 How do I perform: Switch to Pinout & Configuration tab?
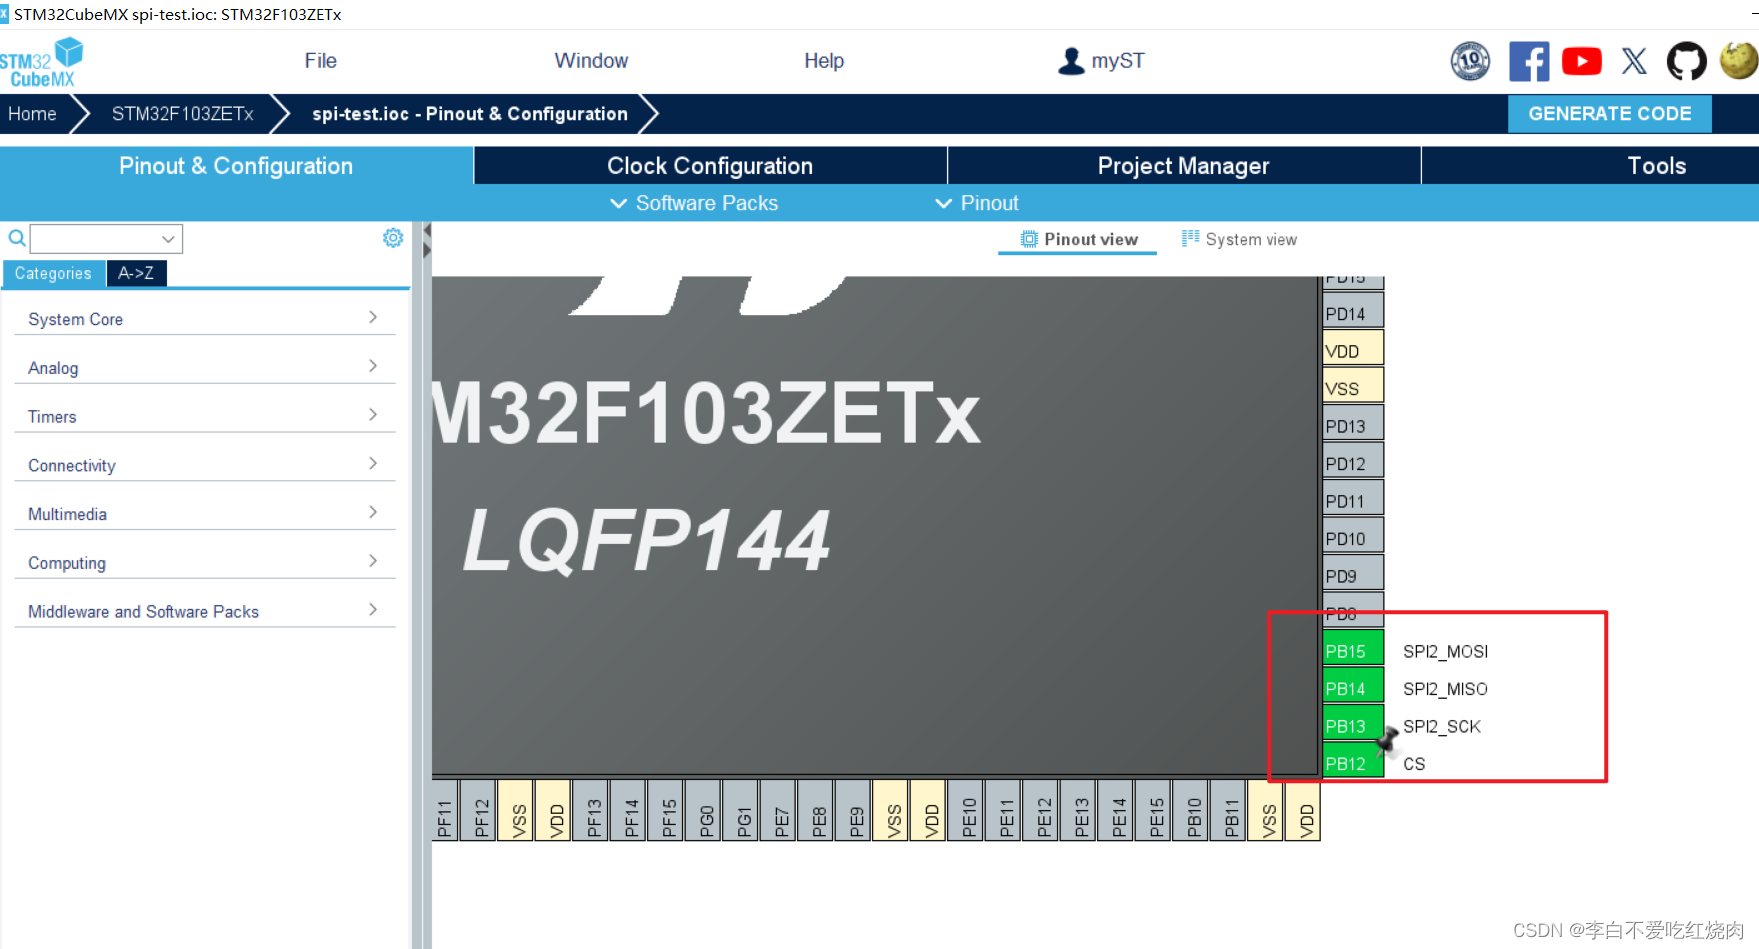click(x=236, y=165)
